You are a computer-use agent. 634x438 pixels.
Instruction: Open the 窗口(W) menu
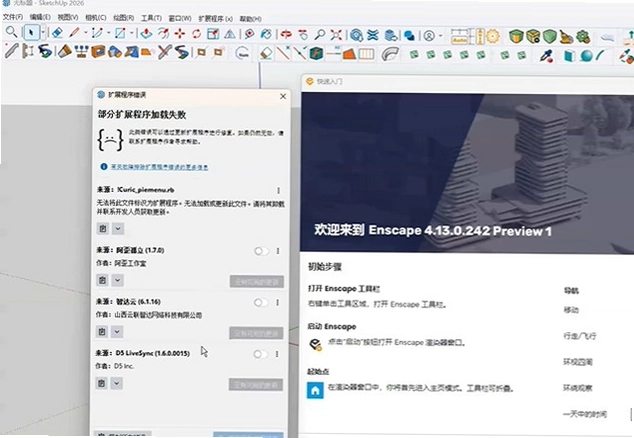click(x=180, y=18)
